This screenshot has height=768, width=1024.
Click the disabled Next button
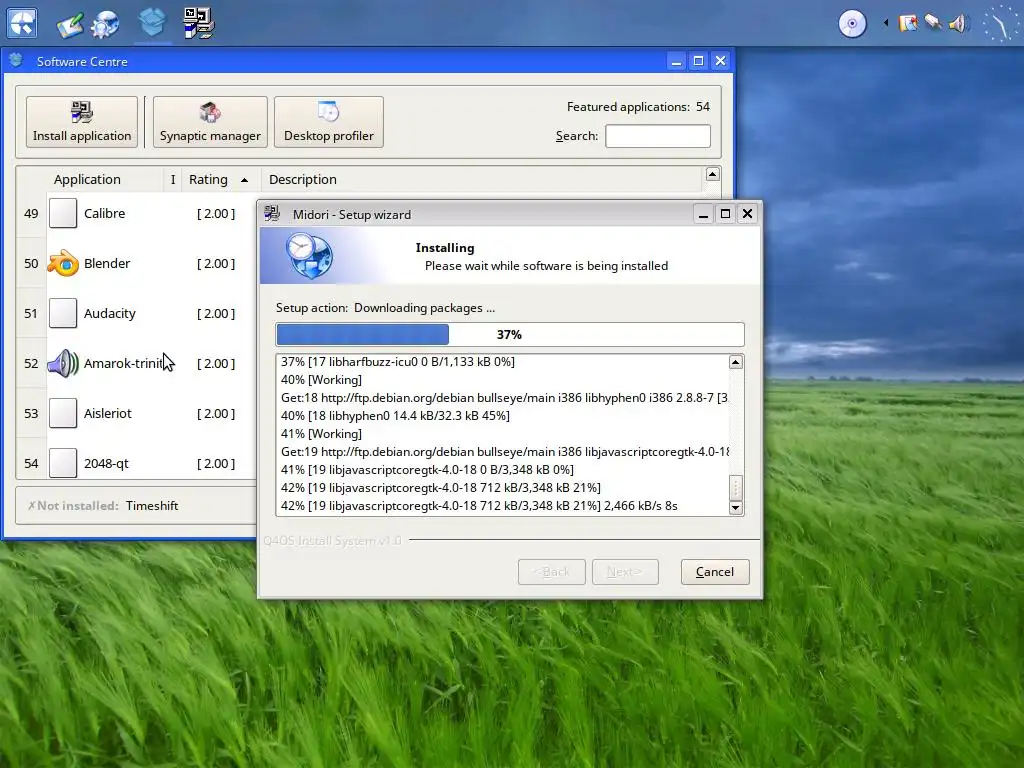tap(625, 572)
